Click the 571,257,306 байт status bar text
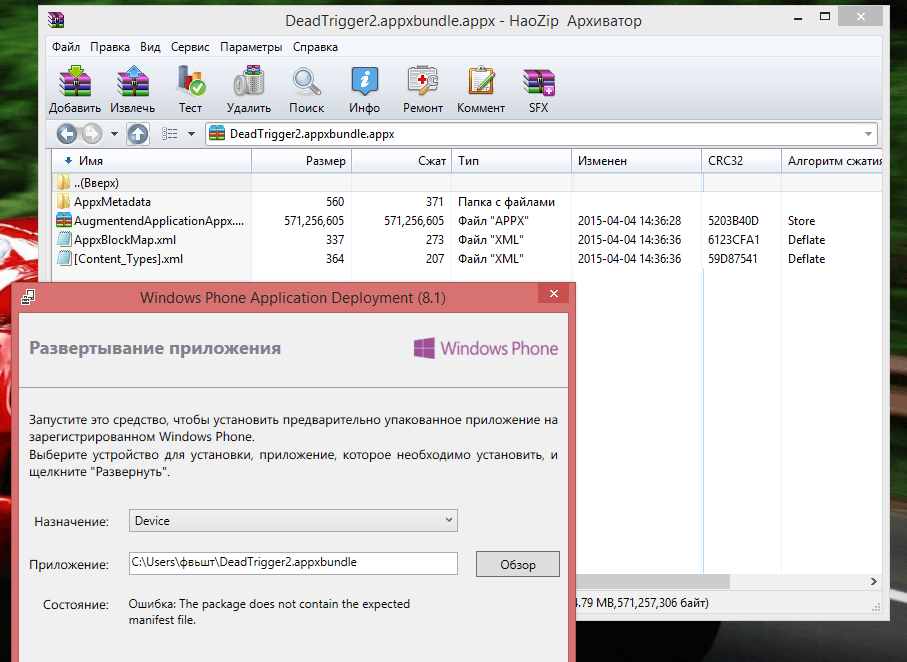The image size is (907, 662). [663, 603]
